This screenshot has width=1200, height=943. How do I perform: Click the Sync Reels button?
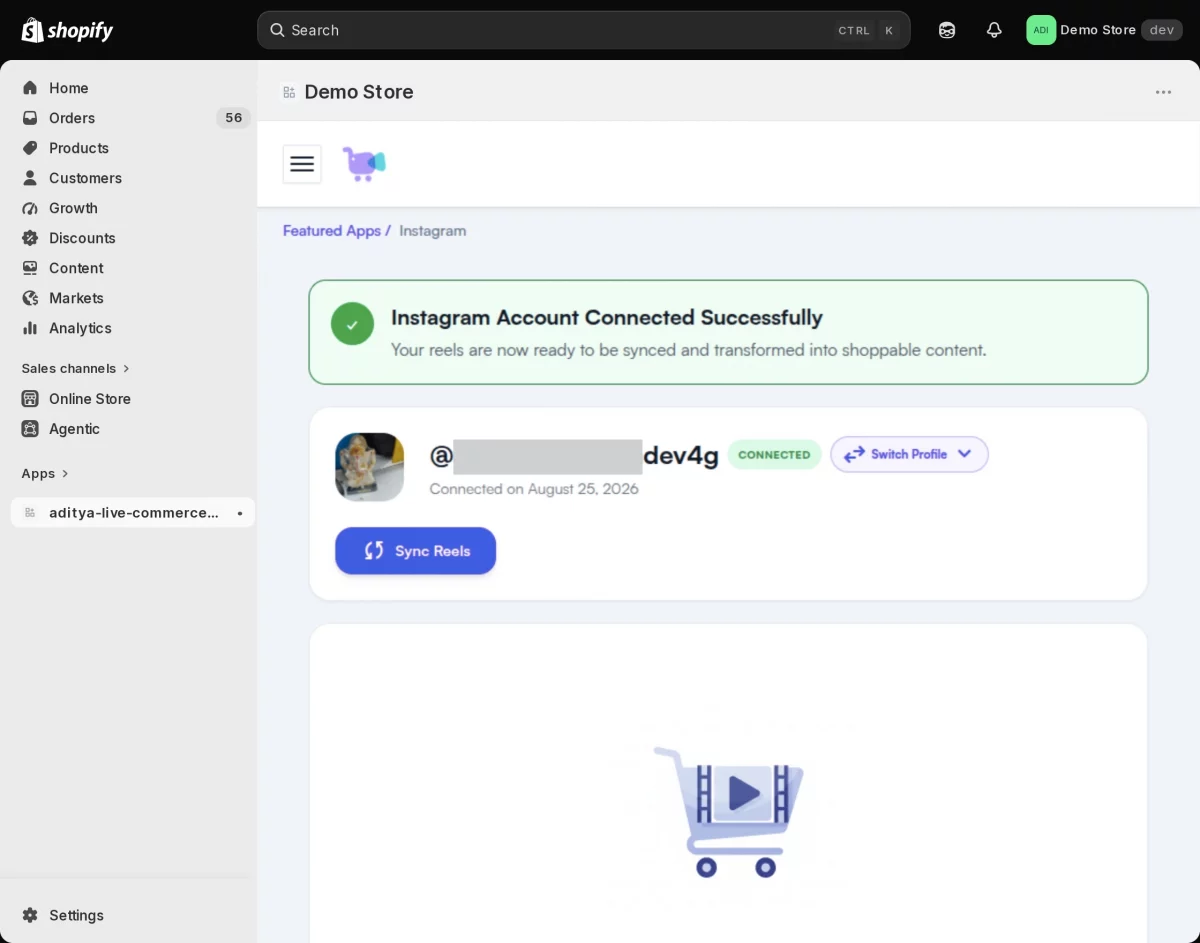415,551
